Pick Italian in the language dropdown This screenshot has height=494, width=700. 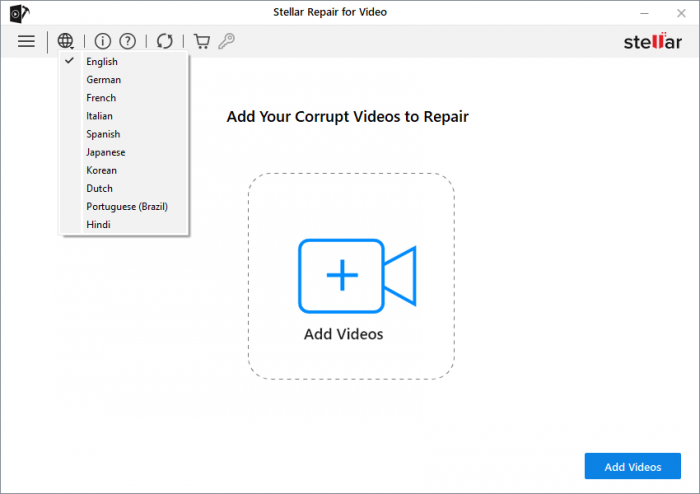[99, 116]
